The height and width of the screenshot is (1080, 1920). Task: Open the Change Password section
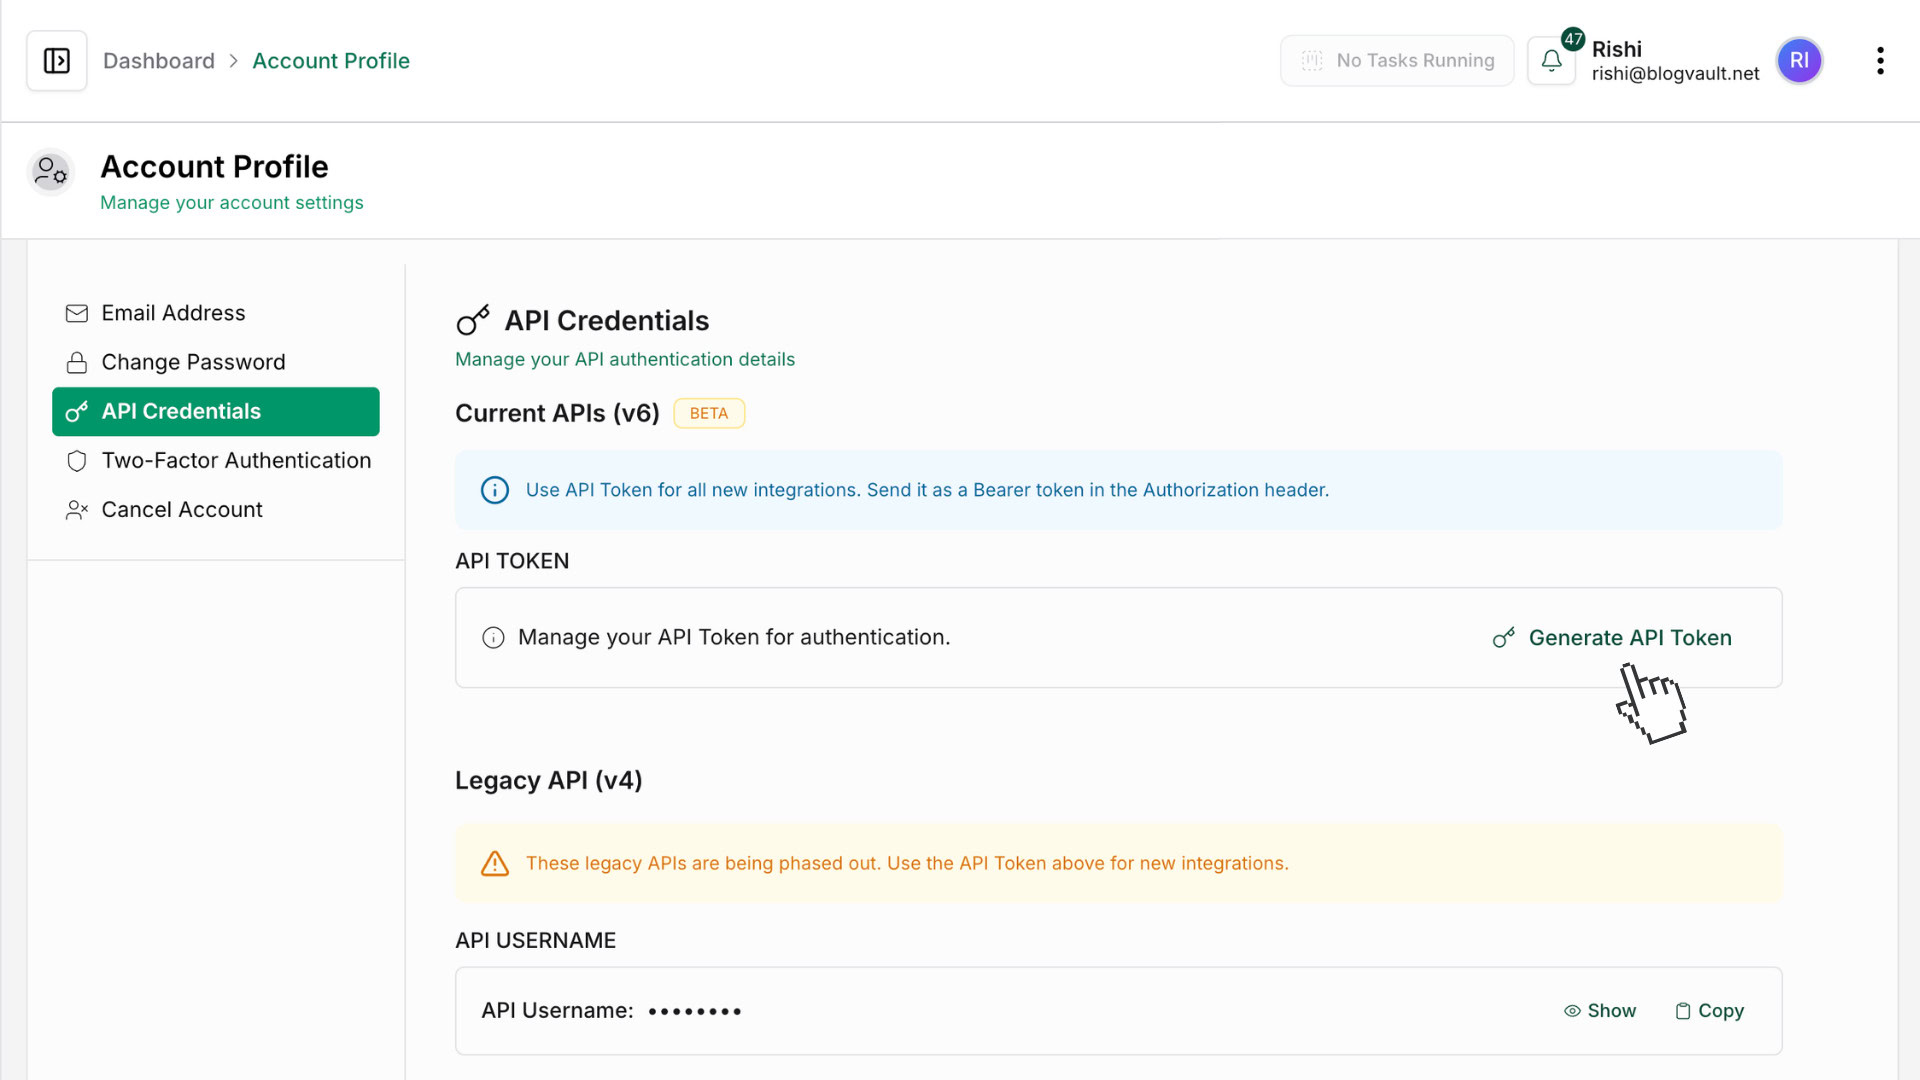tap(216, 362)
